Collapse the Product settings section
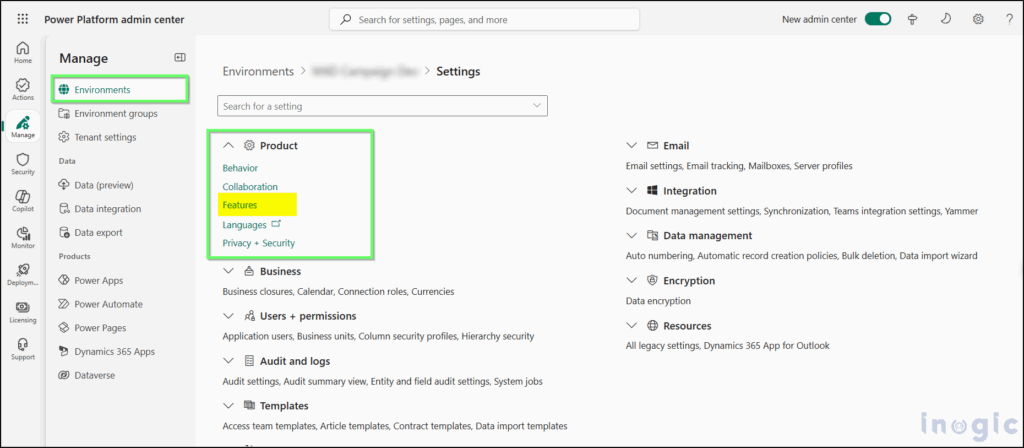Image resolution: width=1024 pixels, height=448 pixels. click(228, 146)
